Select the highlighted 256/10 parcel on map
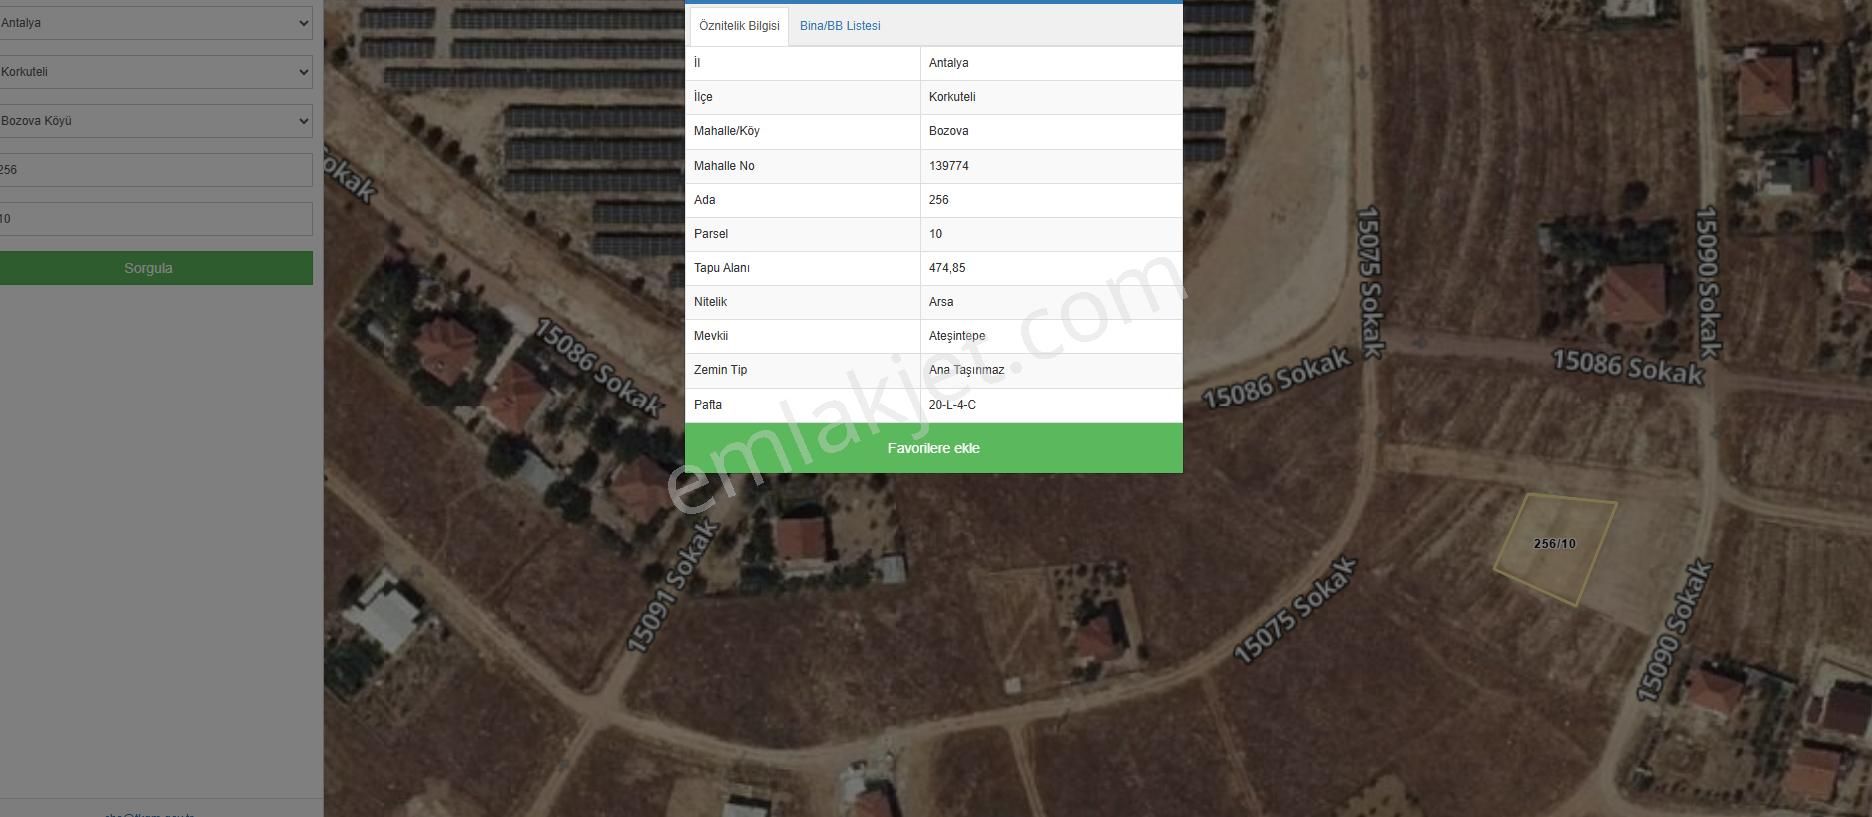The image size is (1872, 817). pyautogui.click(x=1555, y=548)
